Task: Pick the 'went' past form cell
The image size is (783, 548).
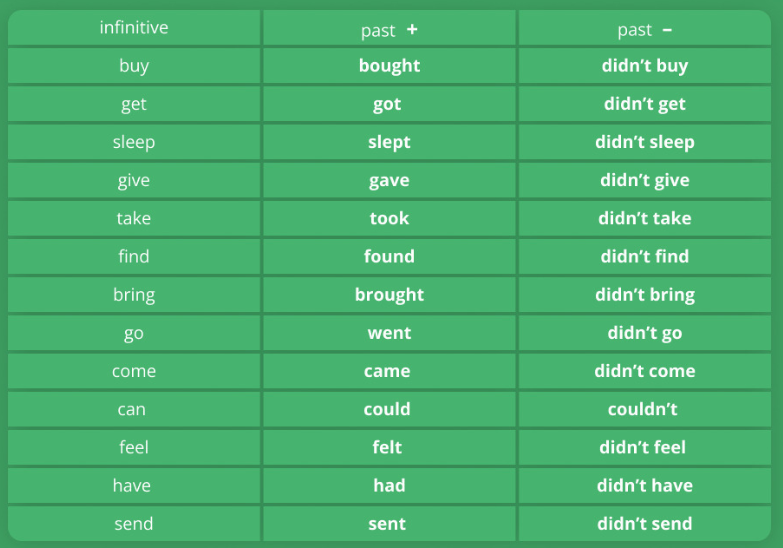Action: [x=389, y=333]
